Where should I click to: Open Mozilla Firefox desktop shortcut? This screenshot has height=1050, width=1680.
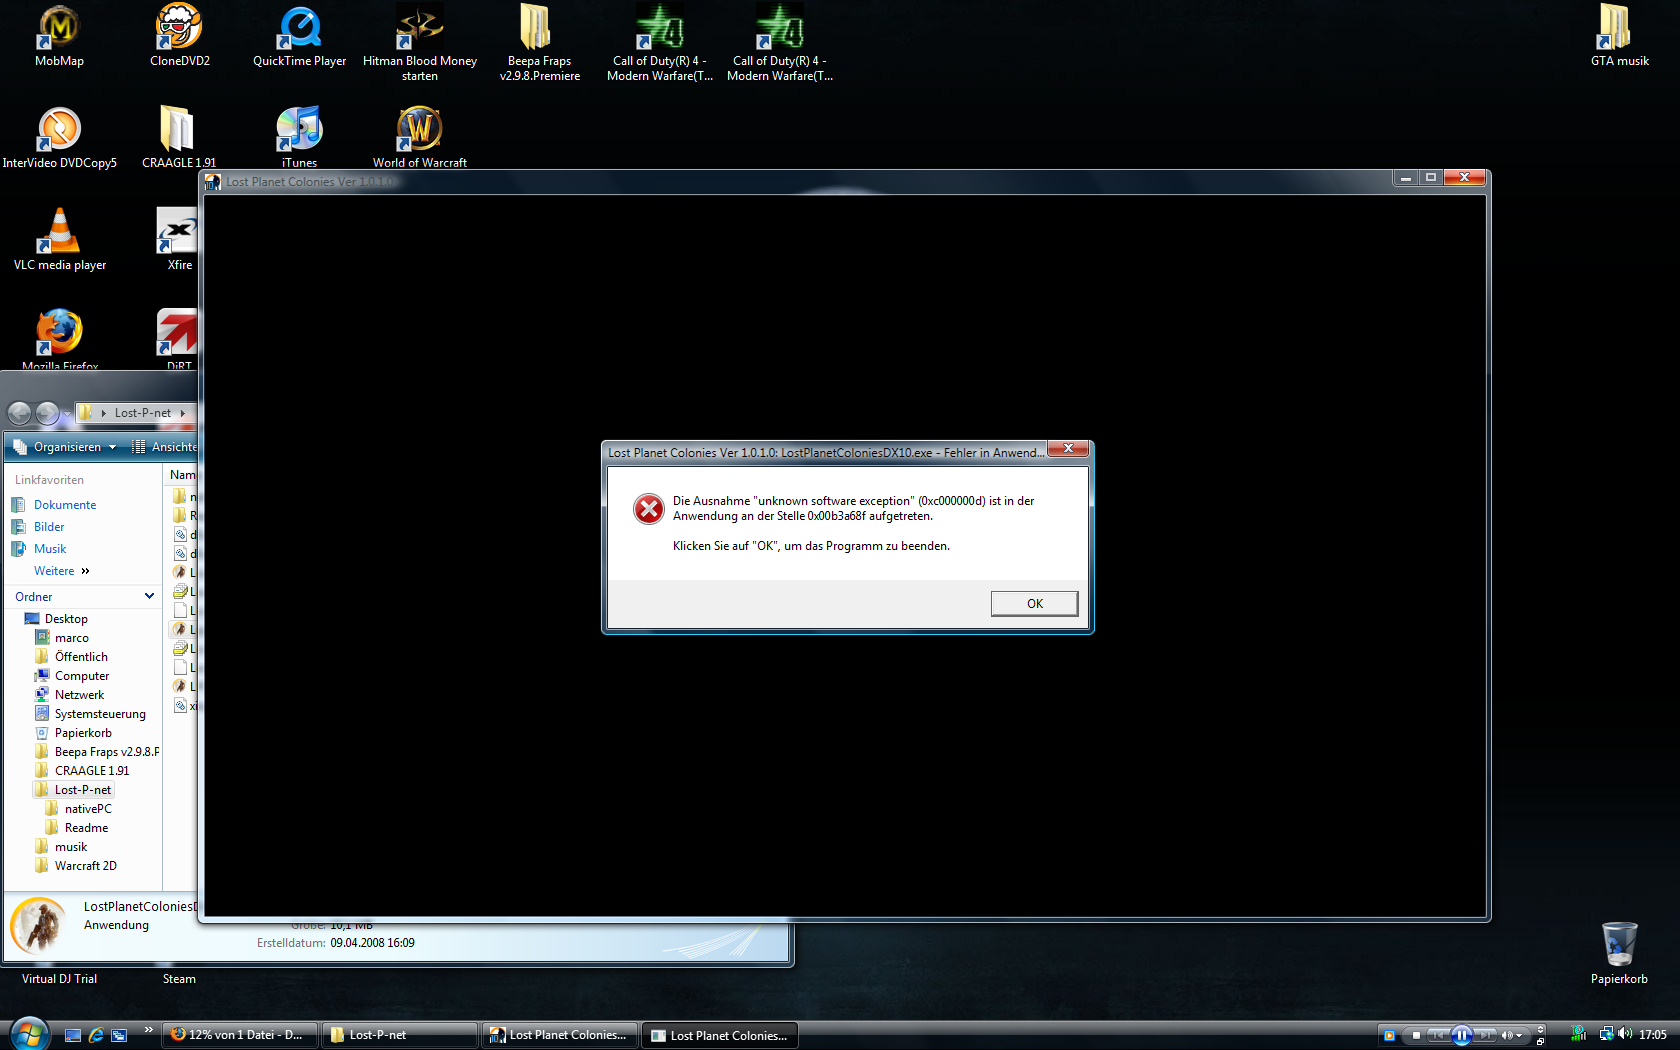pyautogui.click(x=59, y=340)
